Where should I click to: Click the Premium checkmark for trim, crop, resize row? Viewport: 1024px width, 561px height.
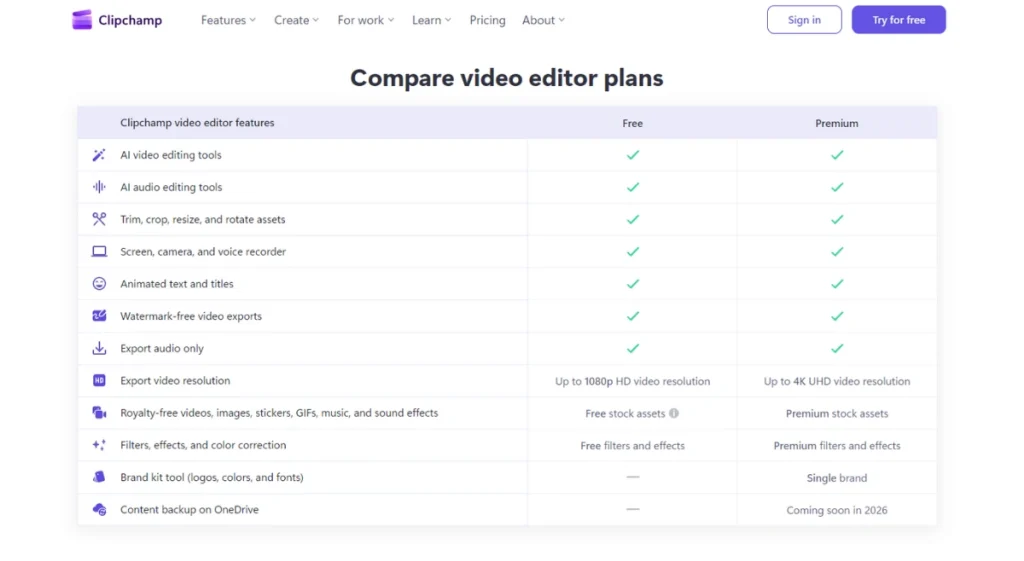click(837, 219)
